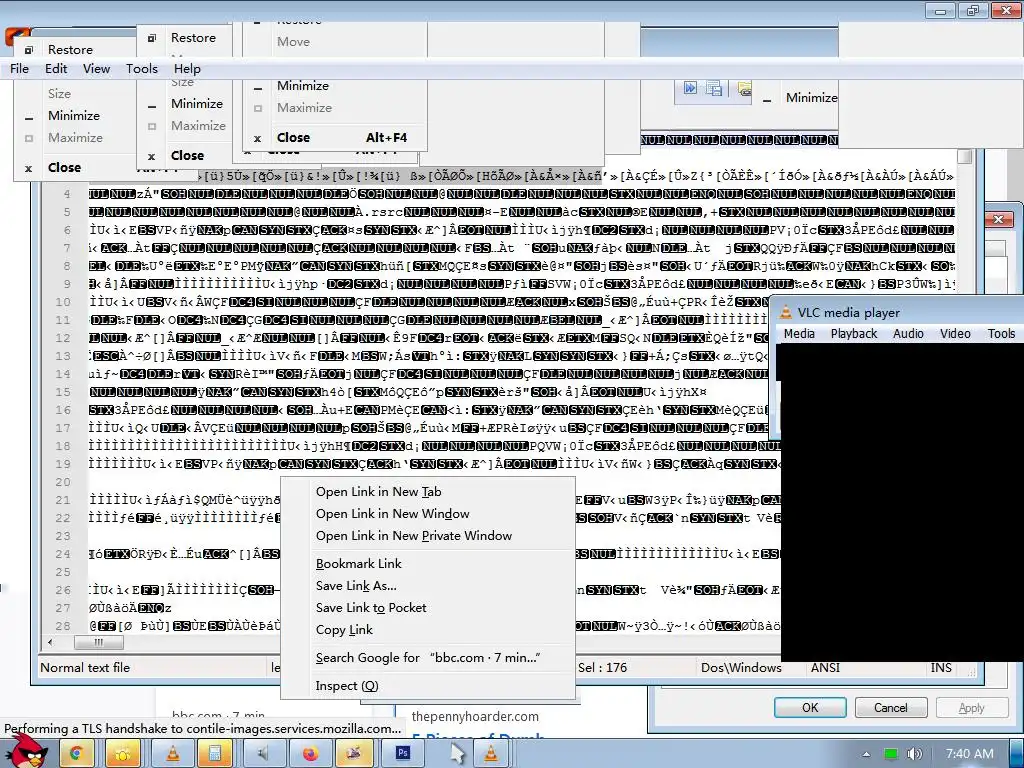The image size is (1024, 768).
Task: Click "ANSI" encoding in status bar
Action: (x=825, y=667)
